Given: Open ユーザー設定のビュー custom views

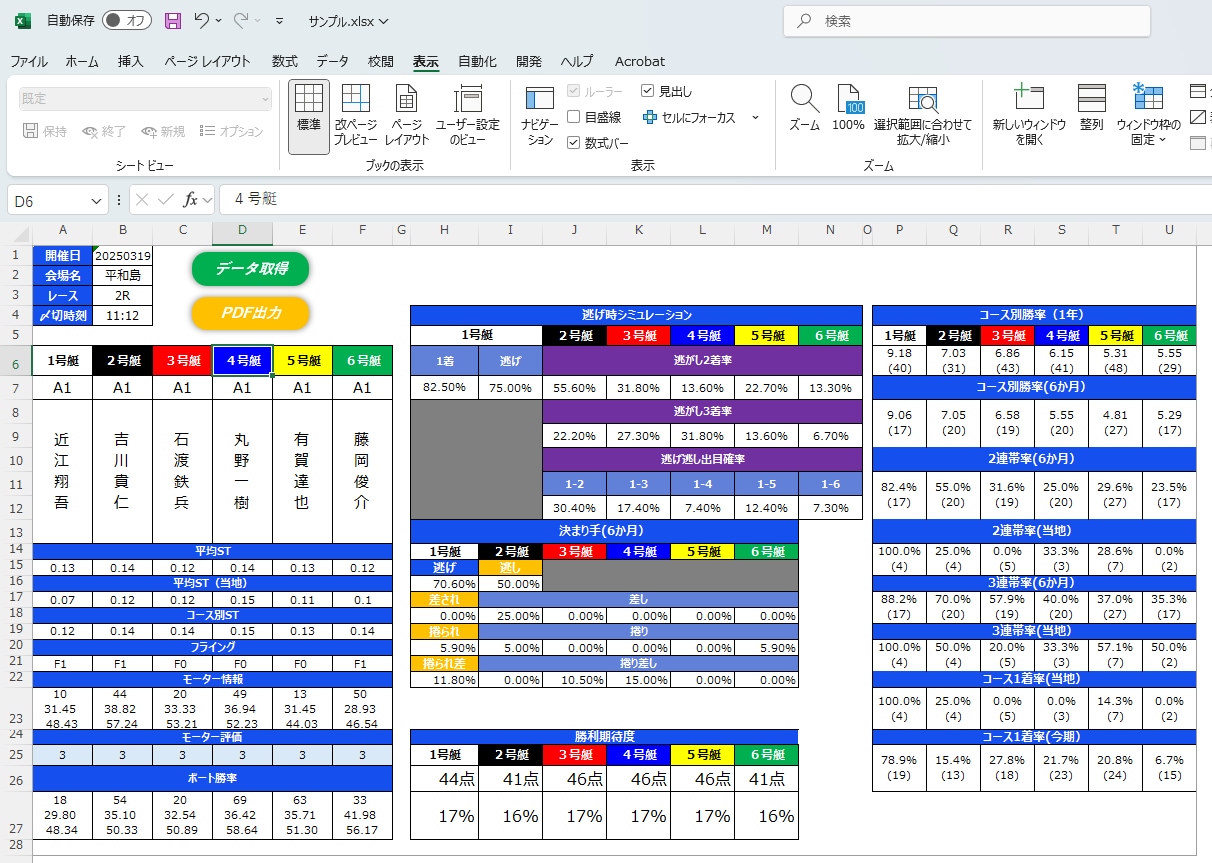Looking at the screenshot, I should [467, 116].
